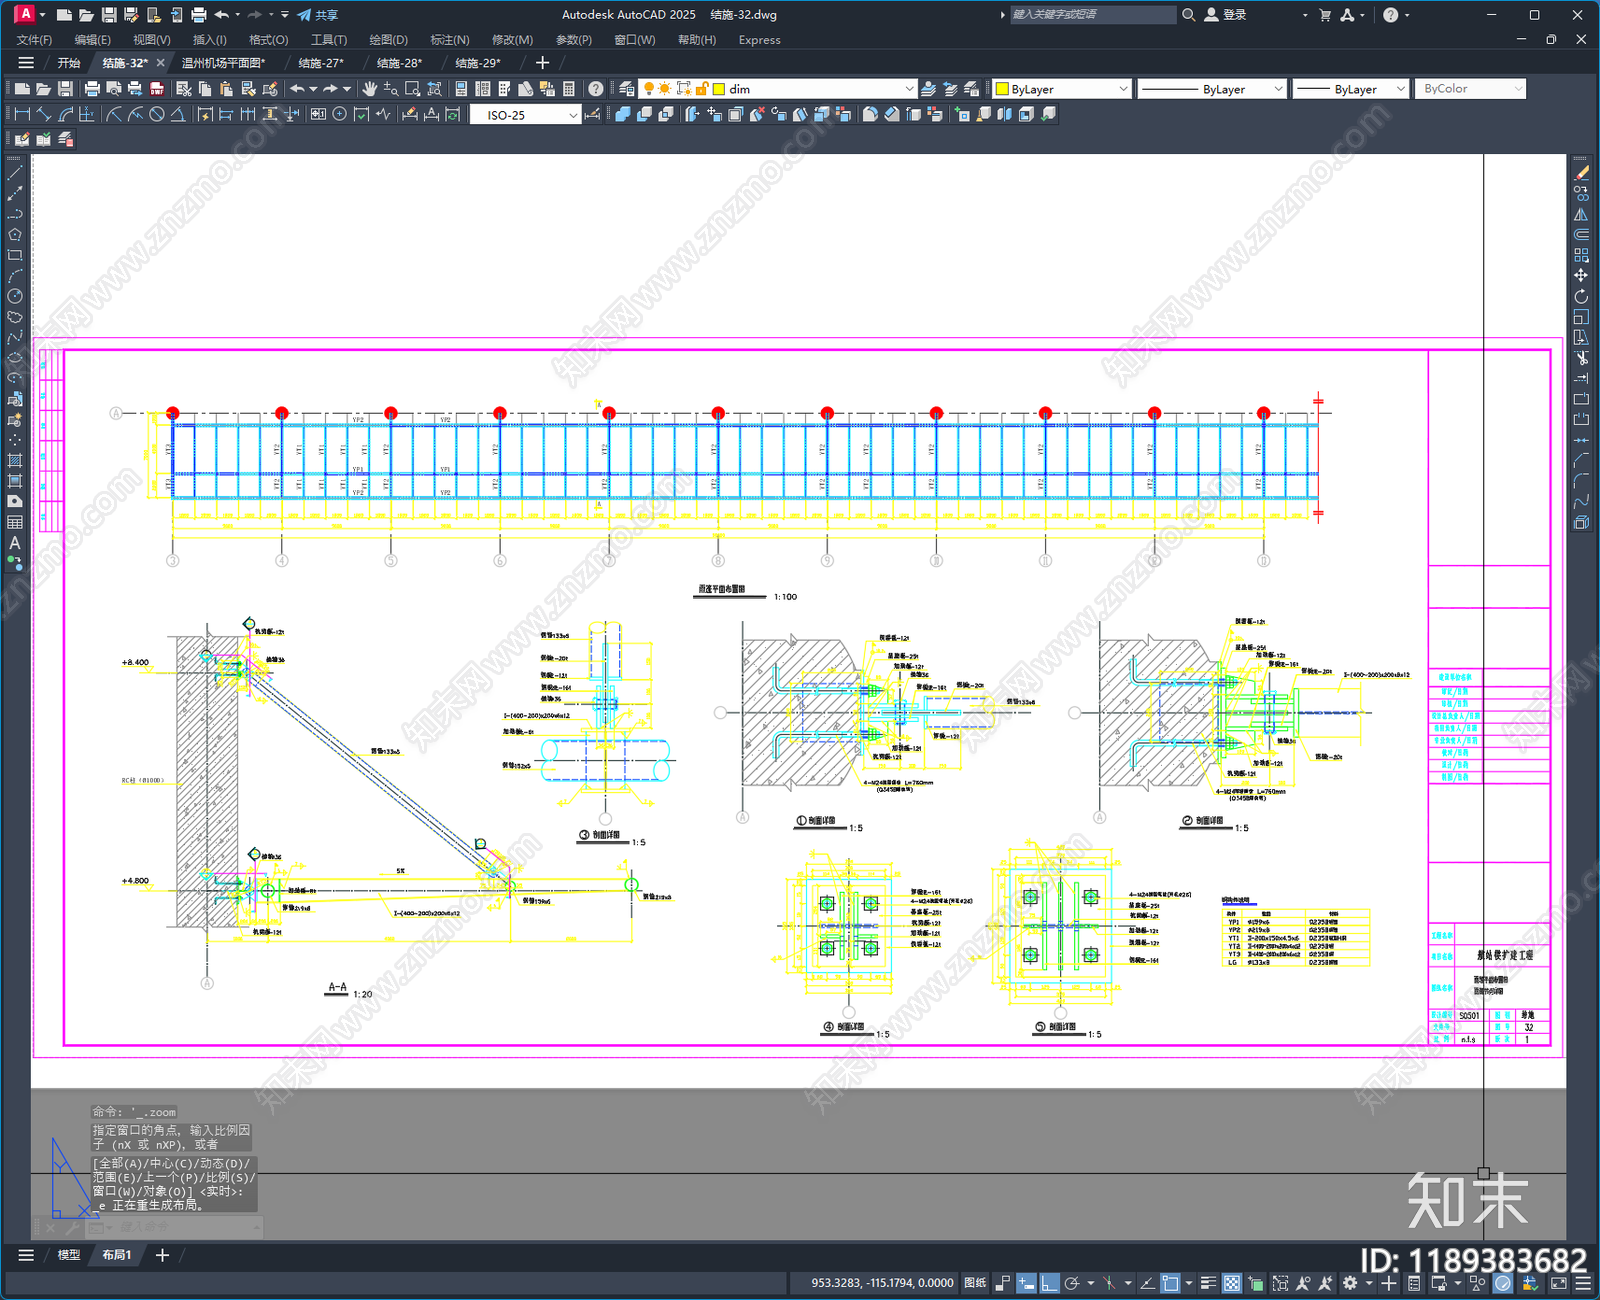Click the Autodesk App Store cart icon

[x=1325, y=15]
